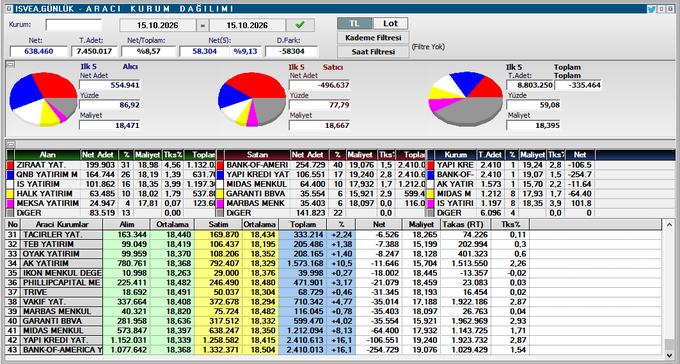Click the yellow swatch beside GARANTI BBVA seller

pos(220,194)
